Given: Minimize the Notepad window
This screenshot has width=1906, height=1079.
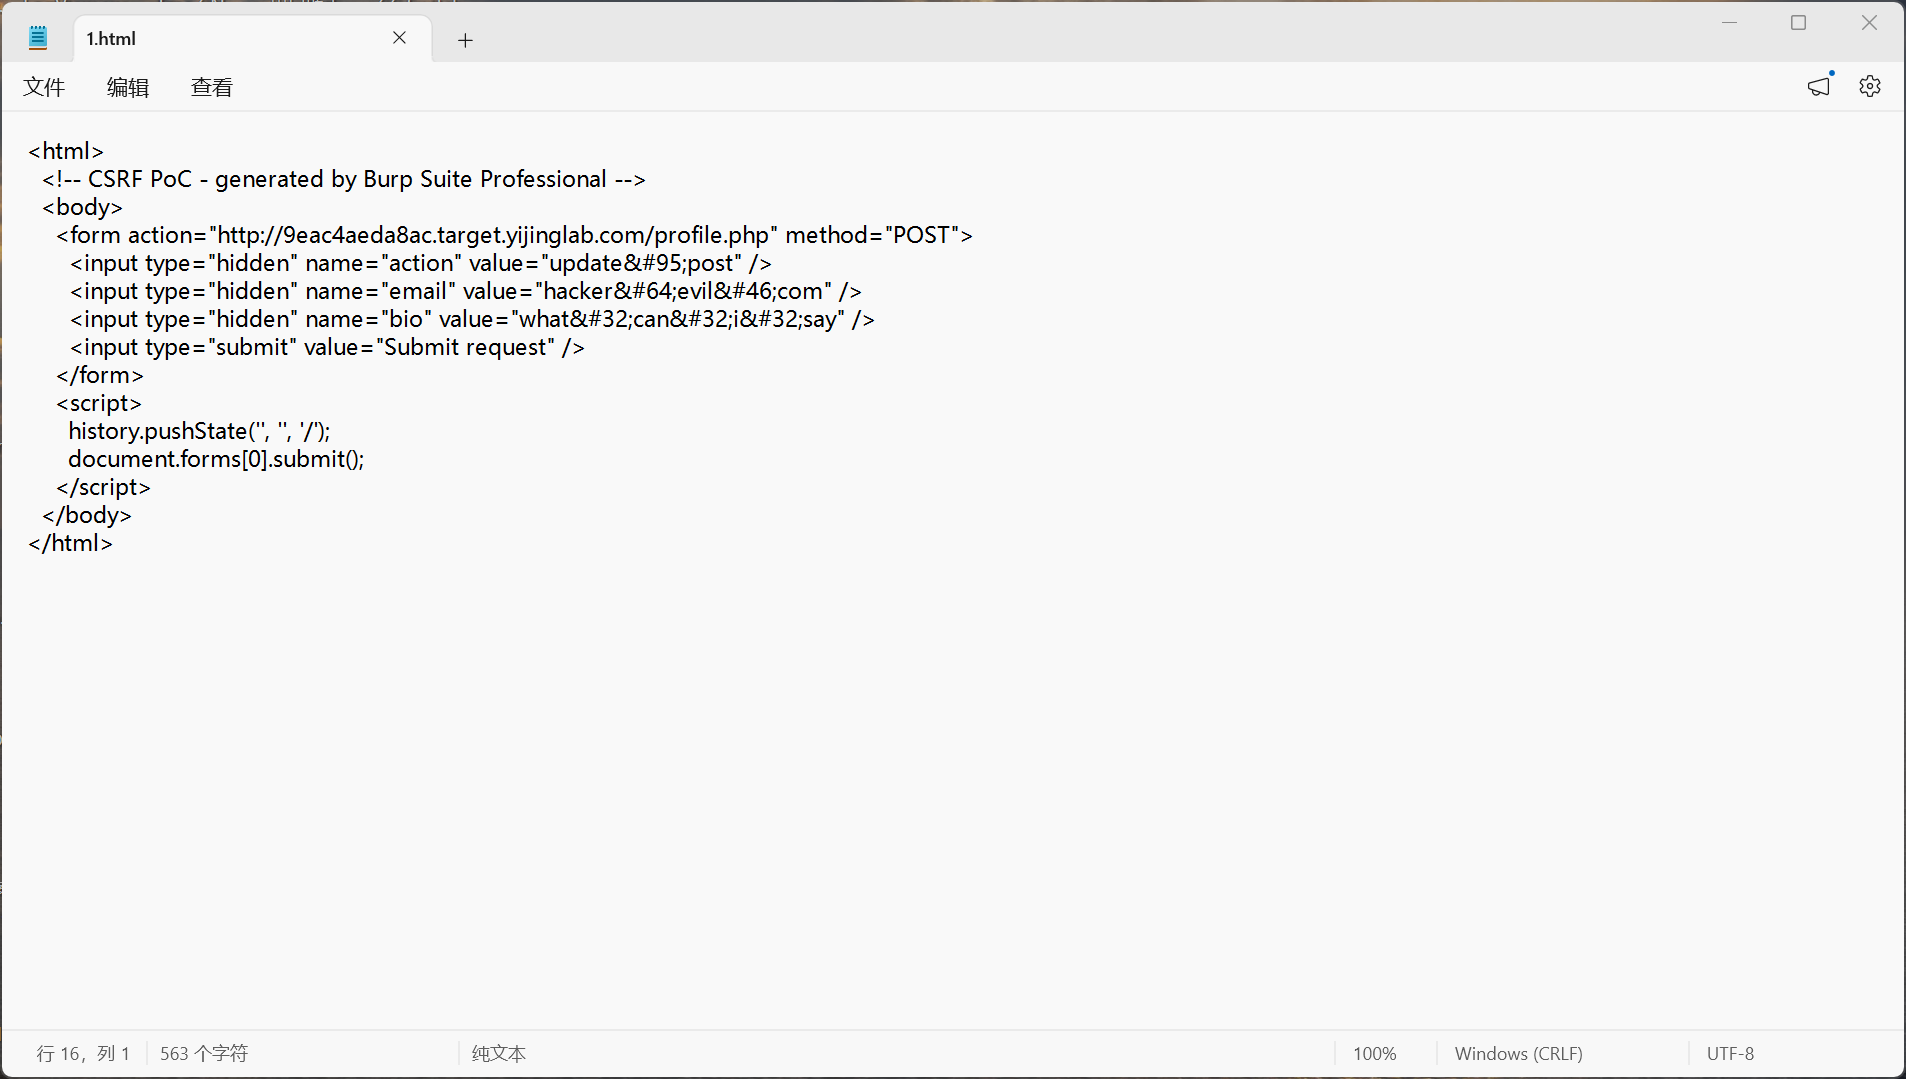Looking at the screenshot, I should (1729, 22).
